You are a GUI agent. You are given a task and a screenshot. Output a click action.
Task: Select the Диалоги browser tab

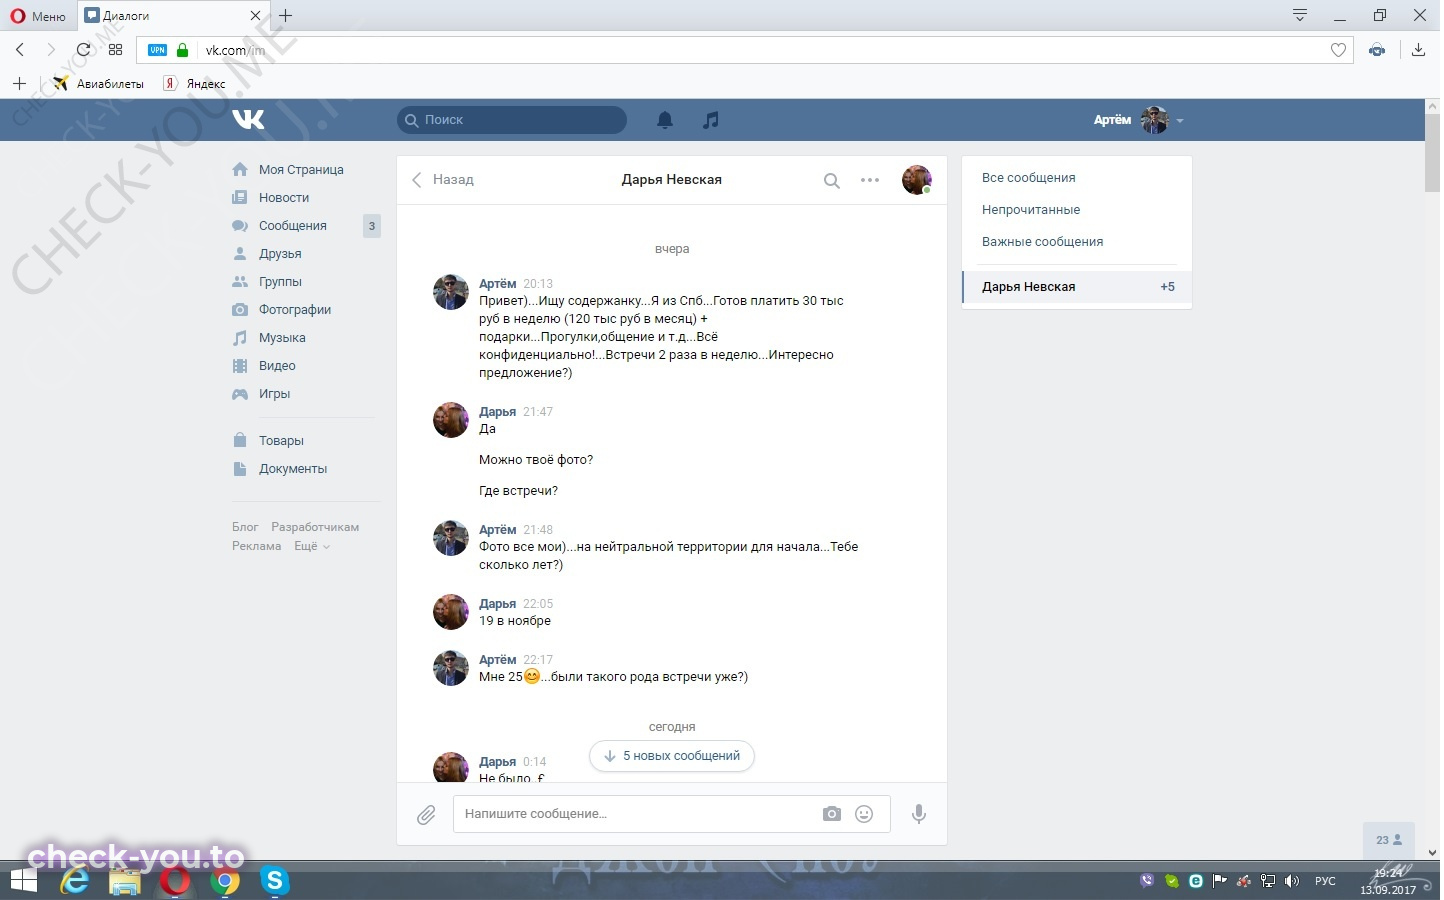(172, 16)
